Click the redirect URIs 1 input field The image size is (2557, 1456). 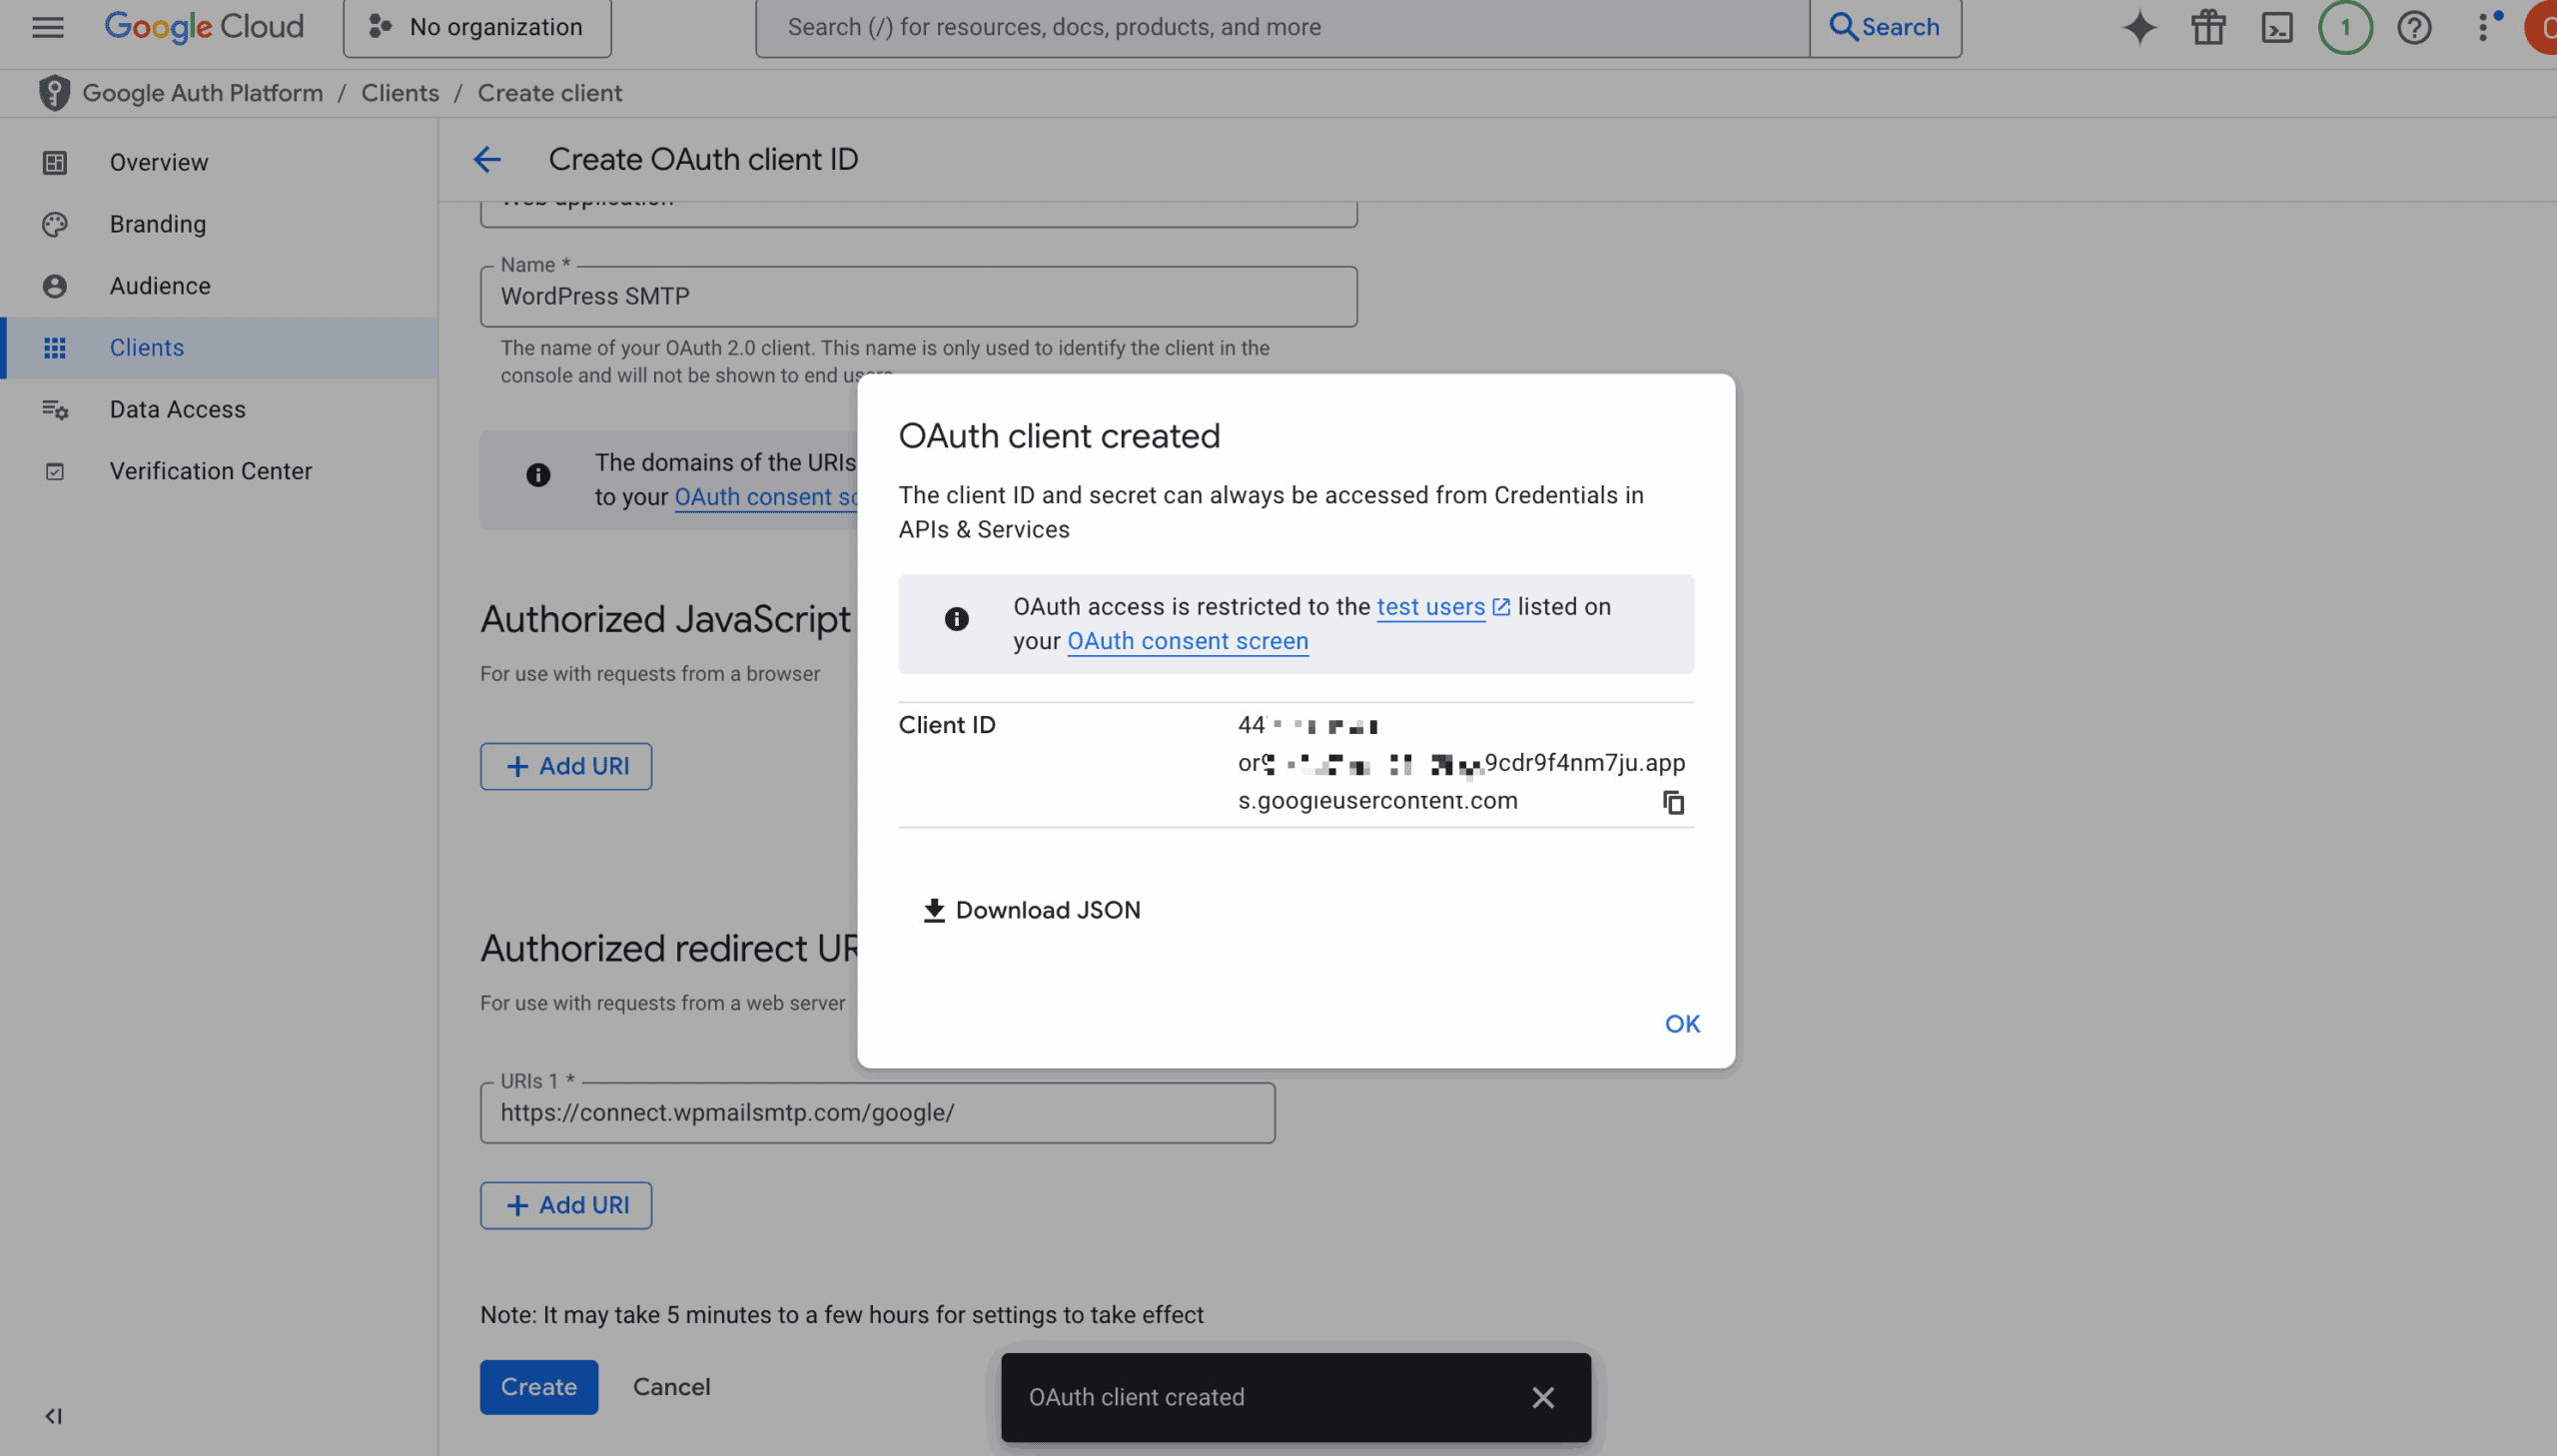877,1113
